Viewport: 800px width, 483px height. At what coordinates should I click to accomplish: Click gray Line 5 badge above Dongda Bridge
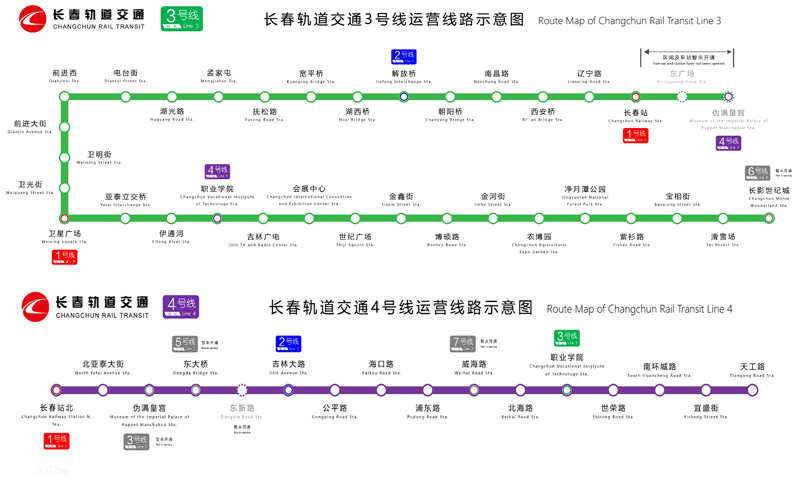pyautogui.click(x=185, y=343)
